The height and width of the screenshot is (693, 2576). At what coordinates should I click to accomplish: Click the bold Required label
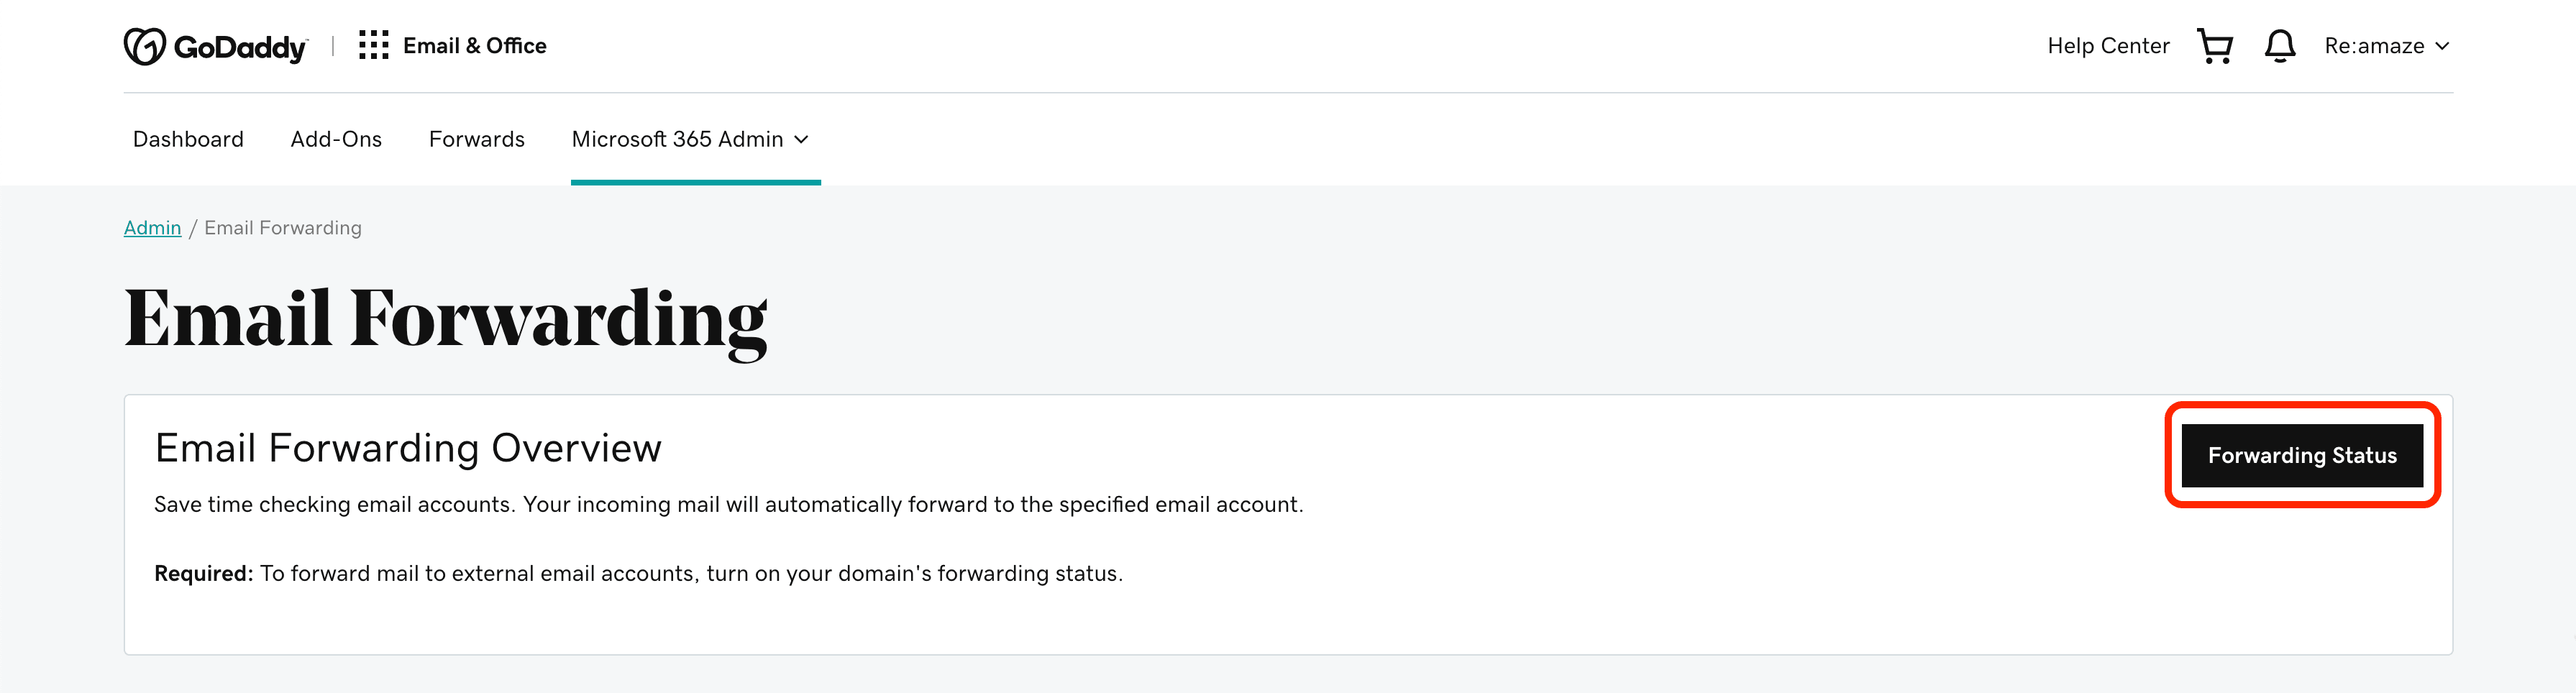pyautogui.click(x=203, y=573)
